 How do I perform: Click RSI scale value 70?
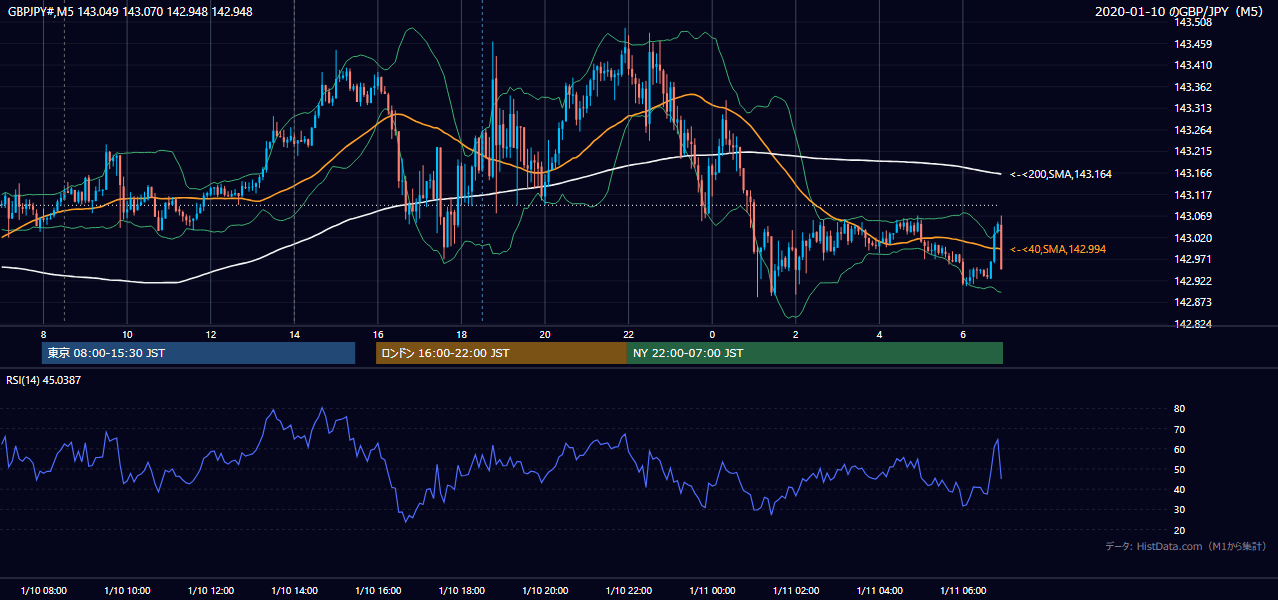click(x=1180, y=429)
